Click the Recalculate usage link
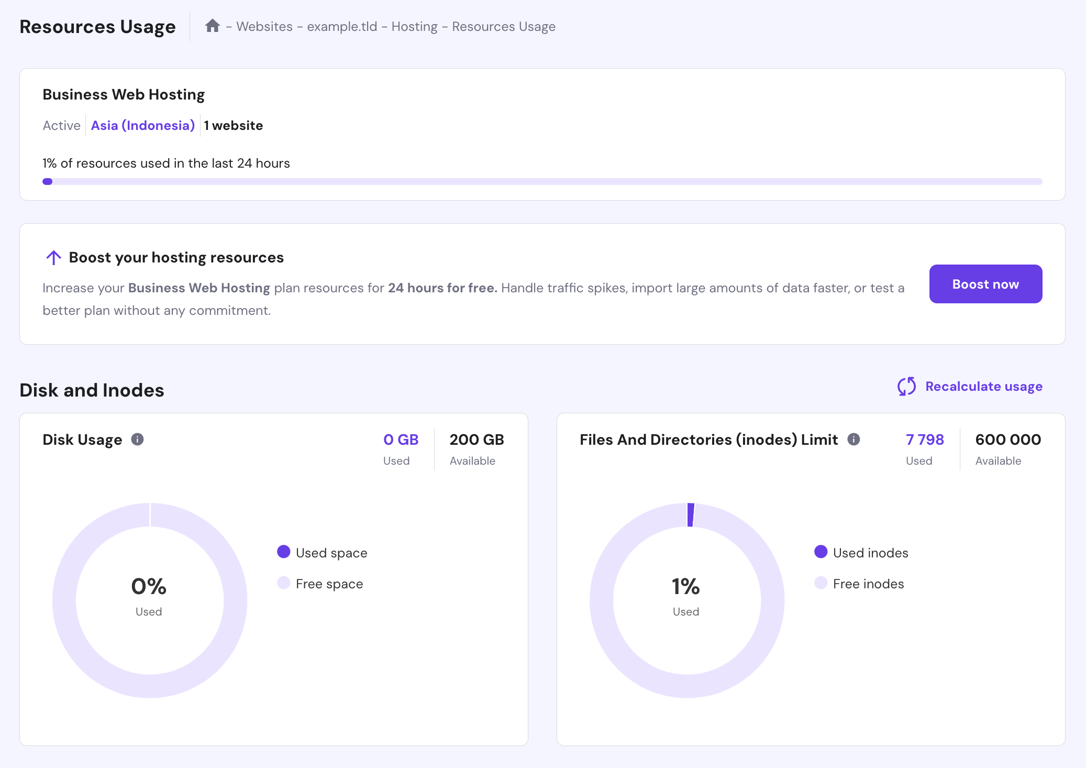The height and width of the screenshot is (768, 1086). (x=984, y=386)
